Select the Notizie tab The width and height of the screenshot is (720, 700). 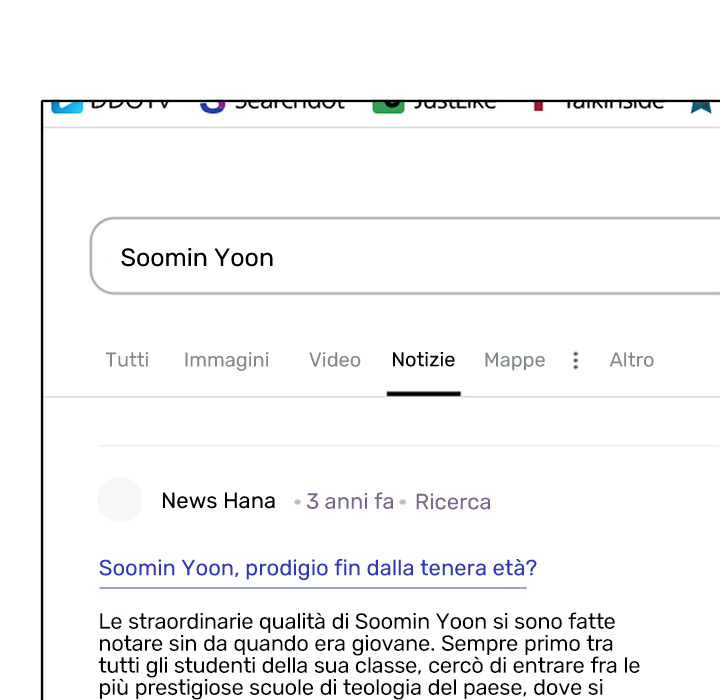point(423,360)
